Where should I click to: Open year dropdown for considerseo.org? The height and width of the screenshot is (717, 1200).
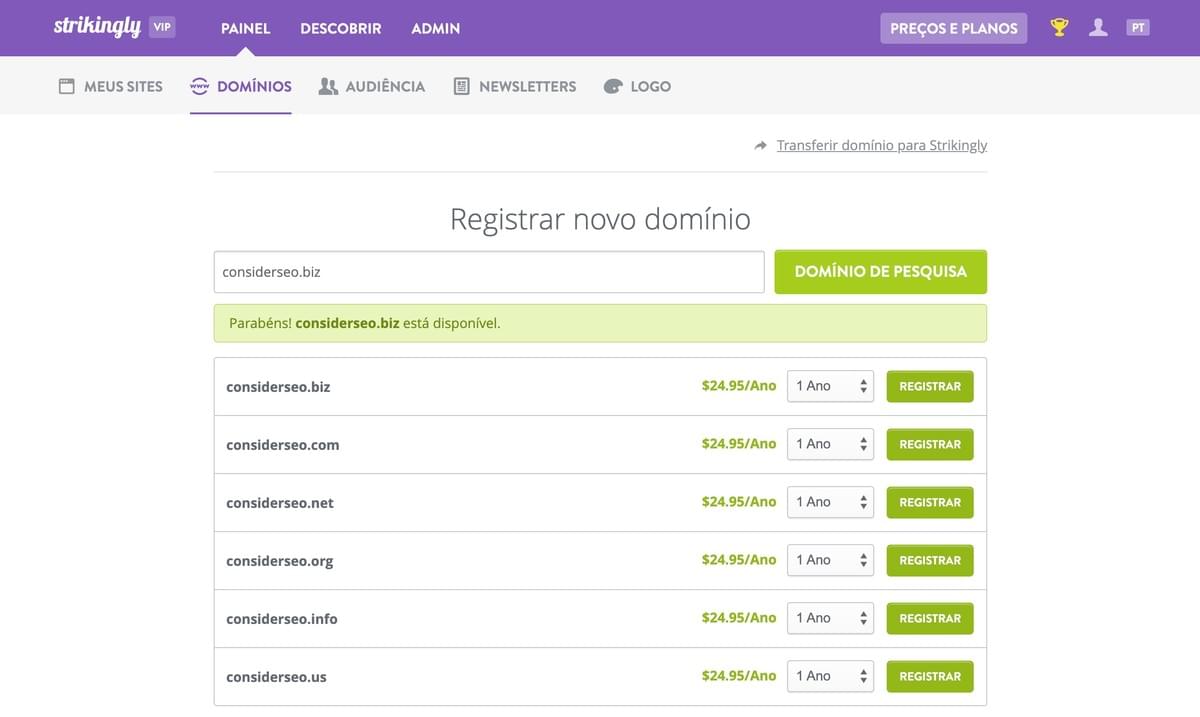(x=830, y=560)
